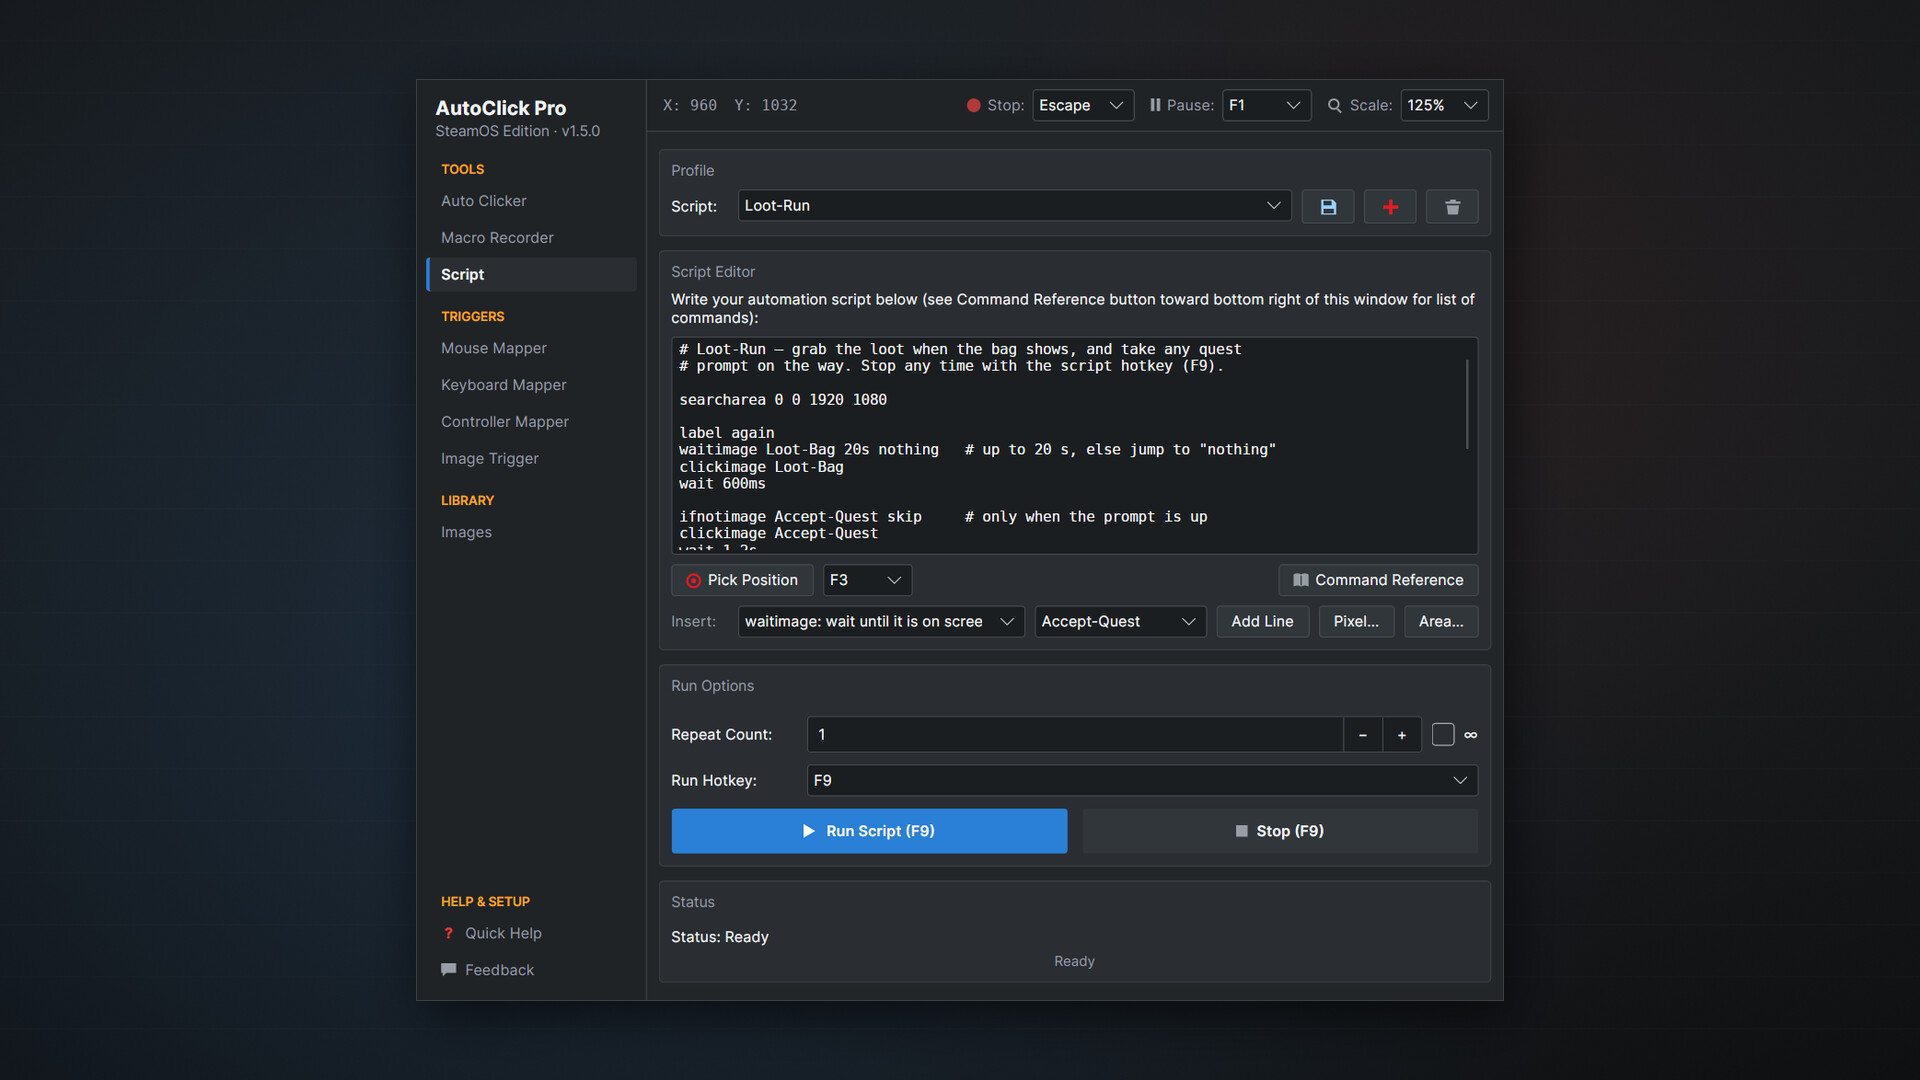Click inside the script editor text area
1920x1080 pixels.
(x=1074, y=445)
